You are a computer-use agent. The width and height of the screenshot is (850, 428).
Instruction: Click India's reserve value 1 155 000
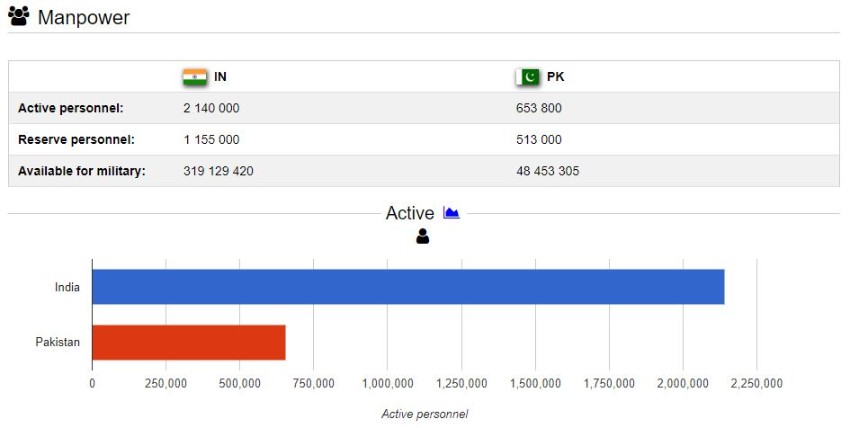211,140
